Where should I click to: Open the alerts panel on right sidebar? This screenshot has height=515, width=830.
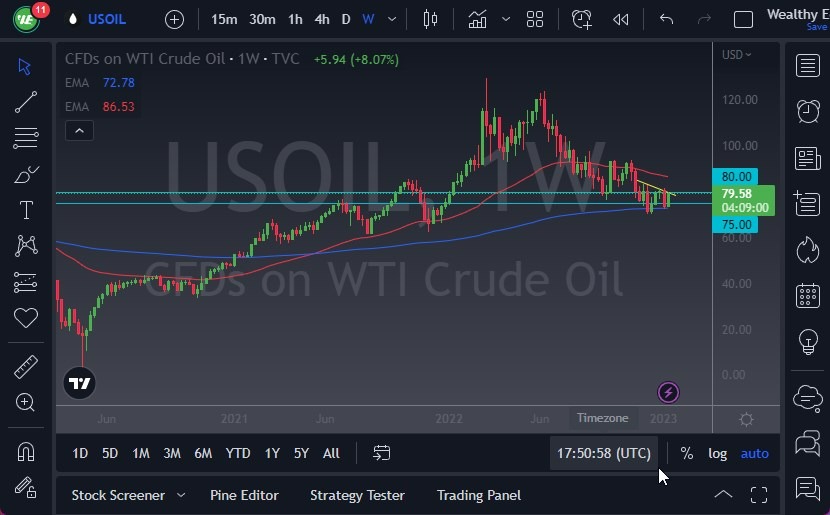coord(808,111)
